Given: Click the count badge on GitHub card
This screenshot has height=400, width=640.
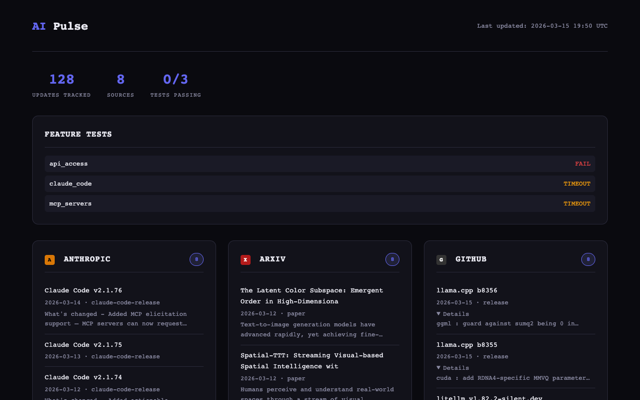Looking at the screenshot, I should [x=588, y=259].
